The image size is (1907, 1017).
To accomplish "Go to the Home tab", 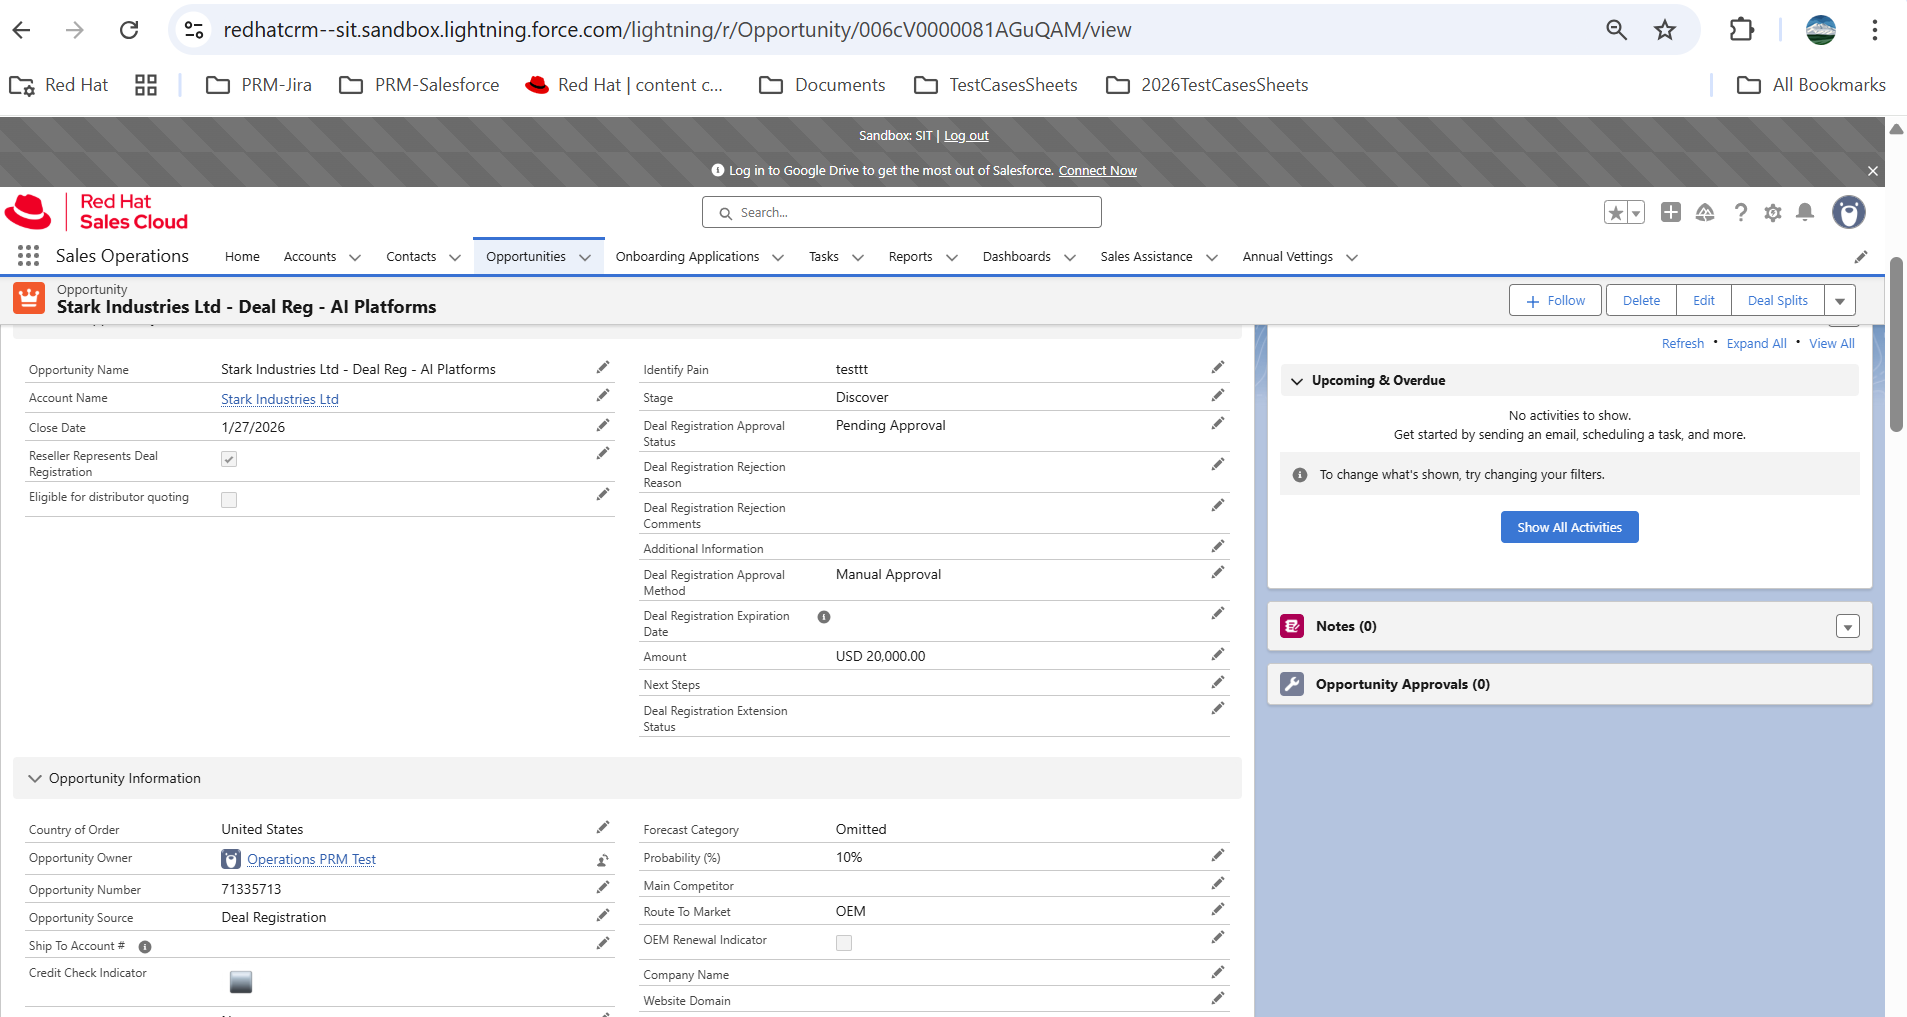I will coord(242,257).
